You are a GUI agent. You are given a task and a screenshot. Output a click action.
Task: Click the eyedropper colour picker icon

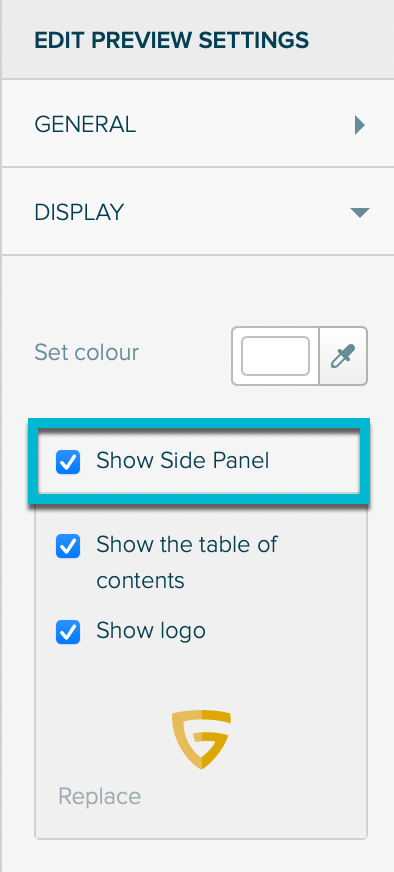coord(343,356)
